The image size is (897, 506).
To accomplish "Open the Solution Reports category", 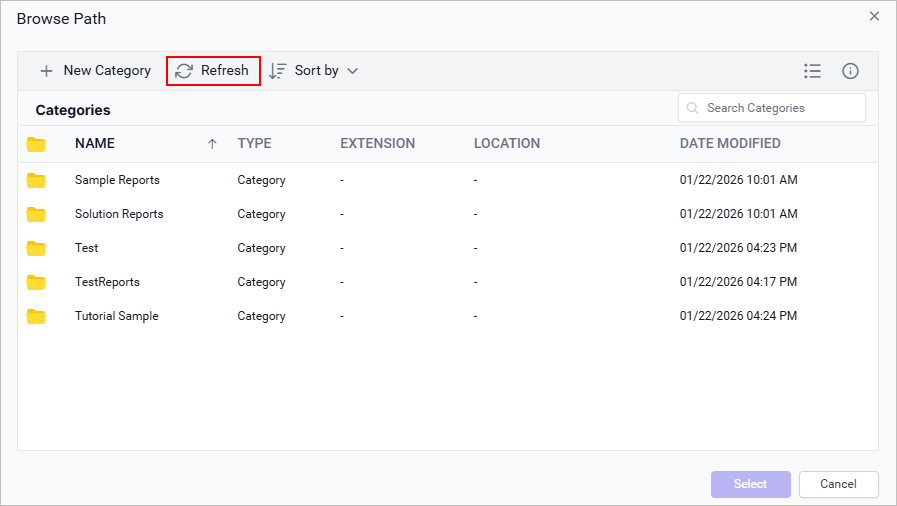I will coord(119,215).
